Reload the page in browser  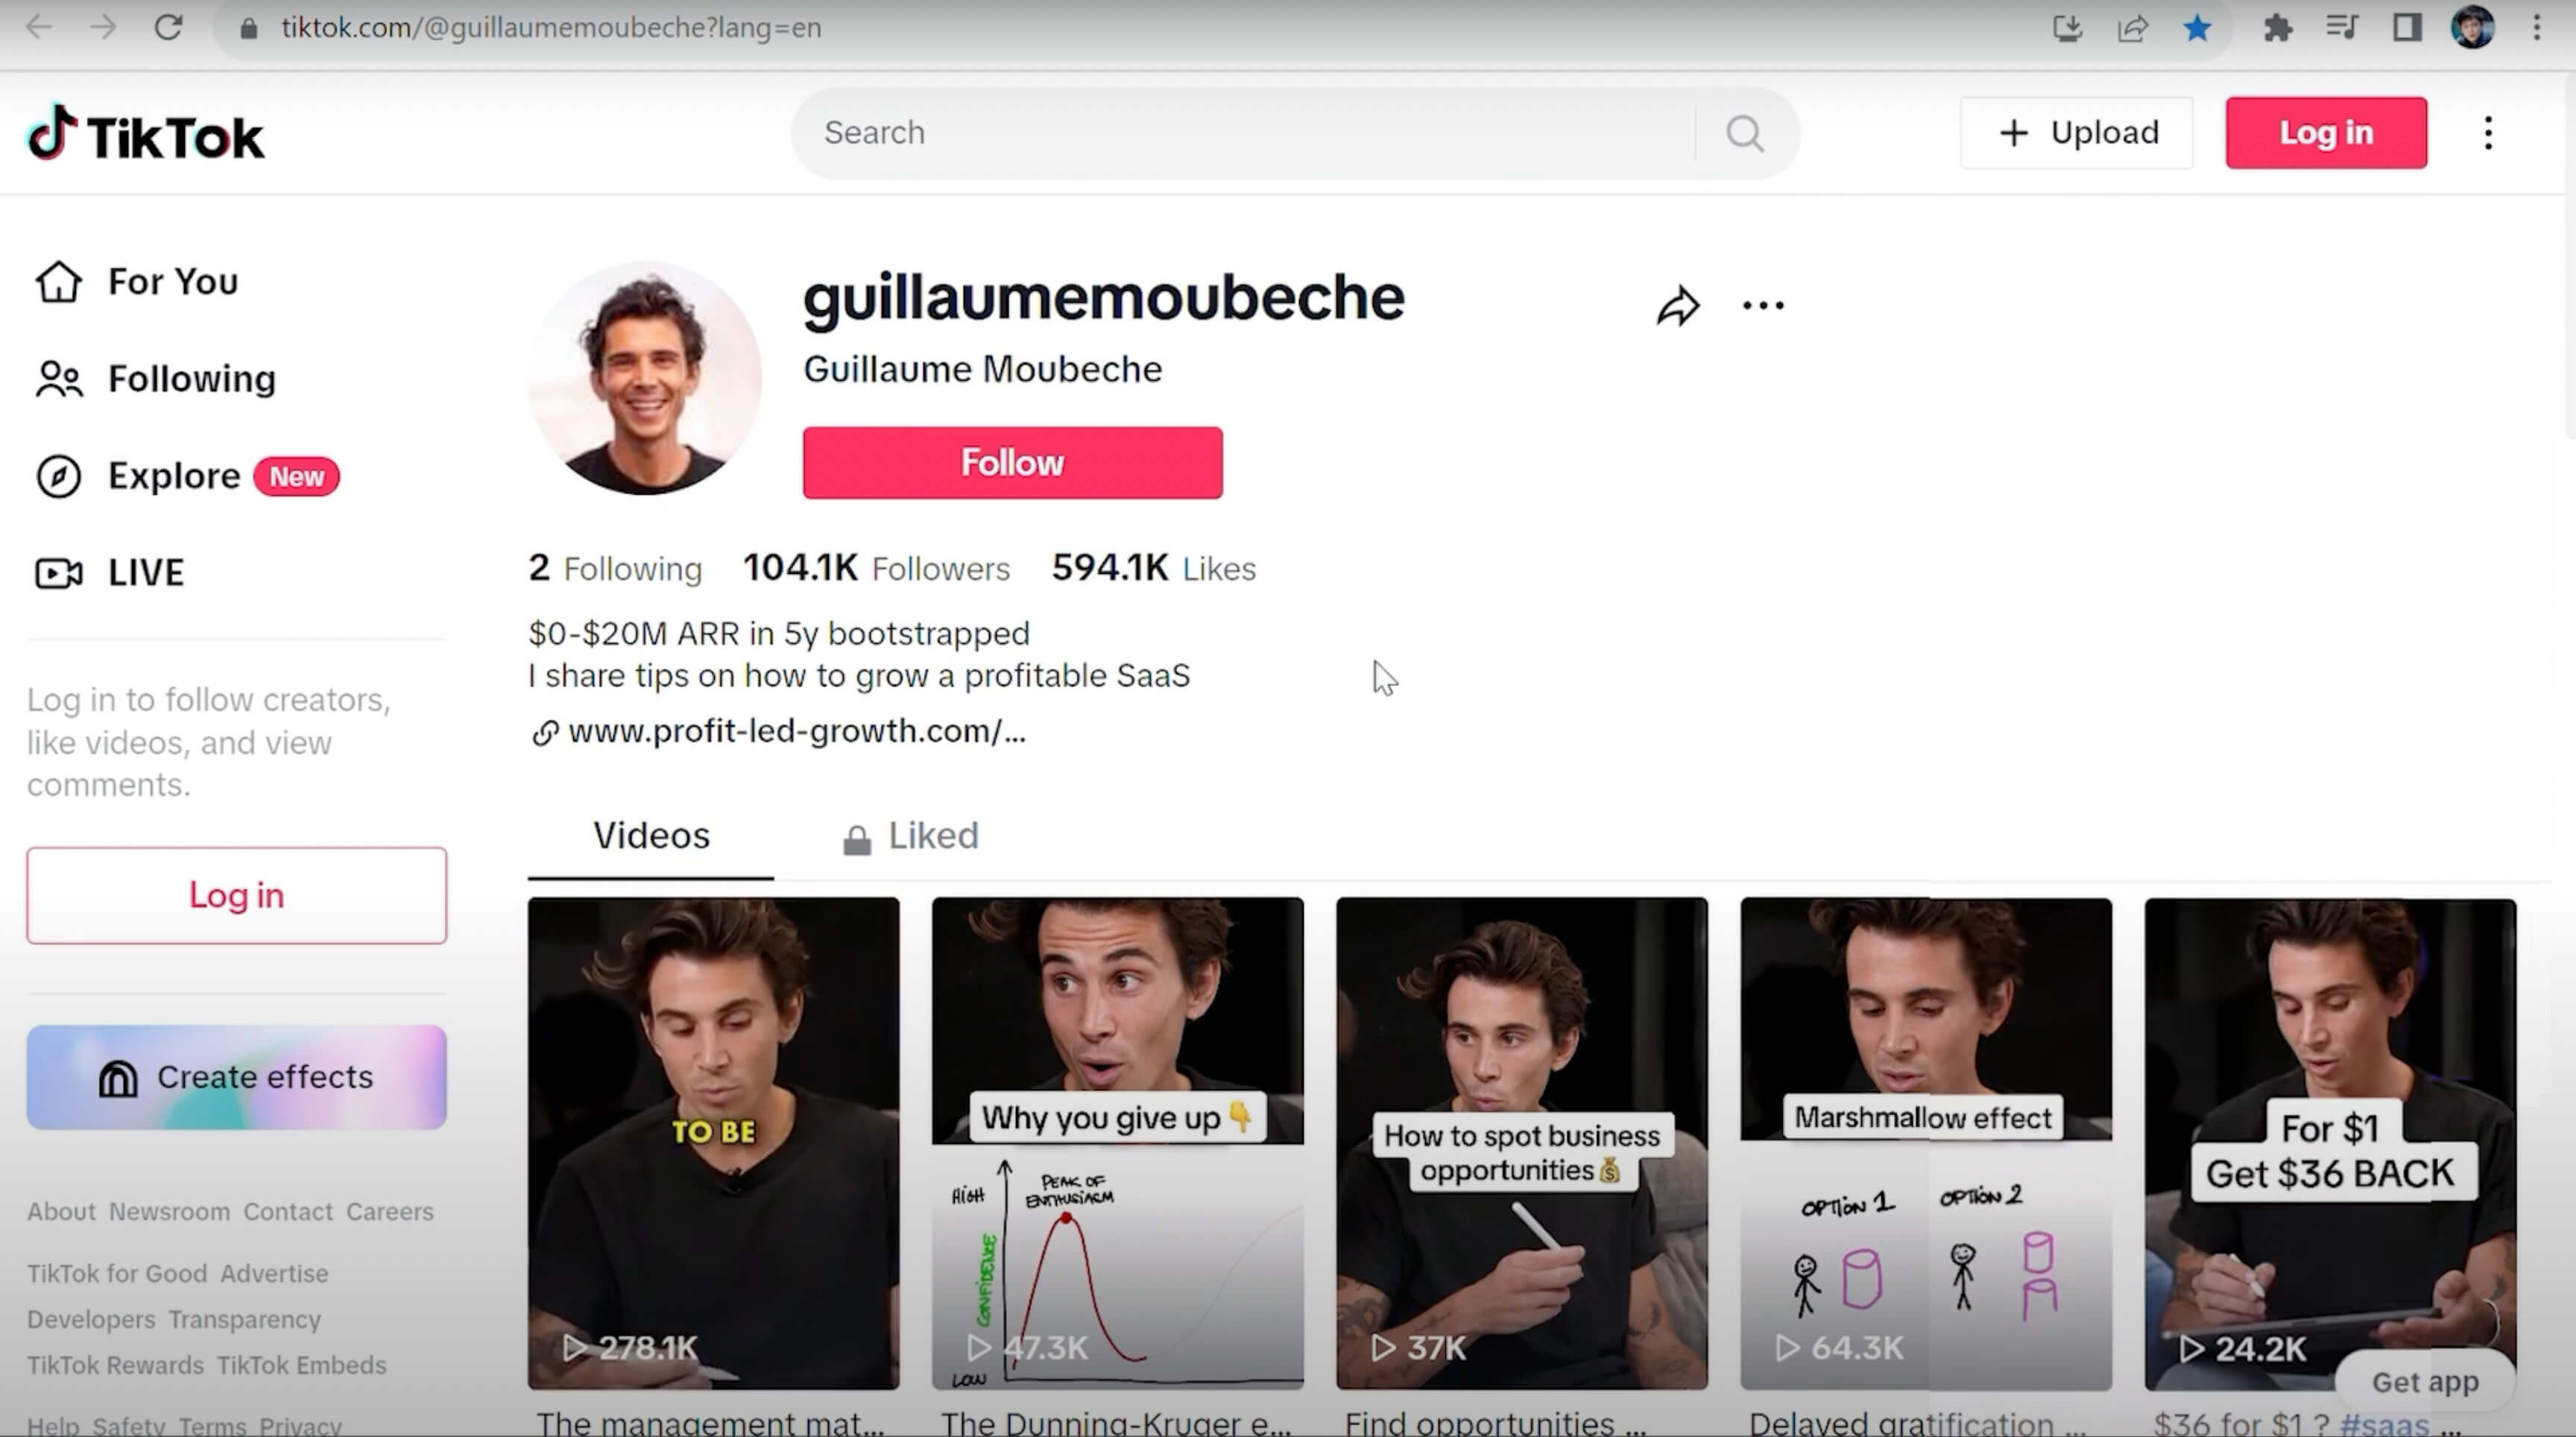click(x=168, y=27)
